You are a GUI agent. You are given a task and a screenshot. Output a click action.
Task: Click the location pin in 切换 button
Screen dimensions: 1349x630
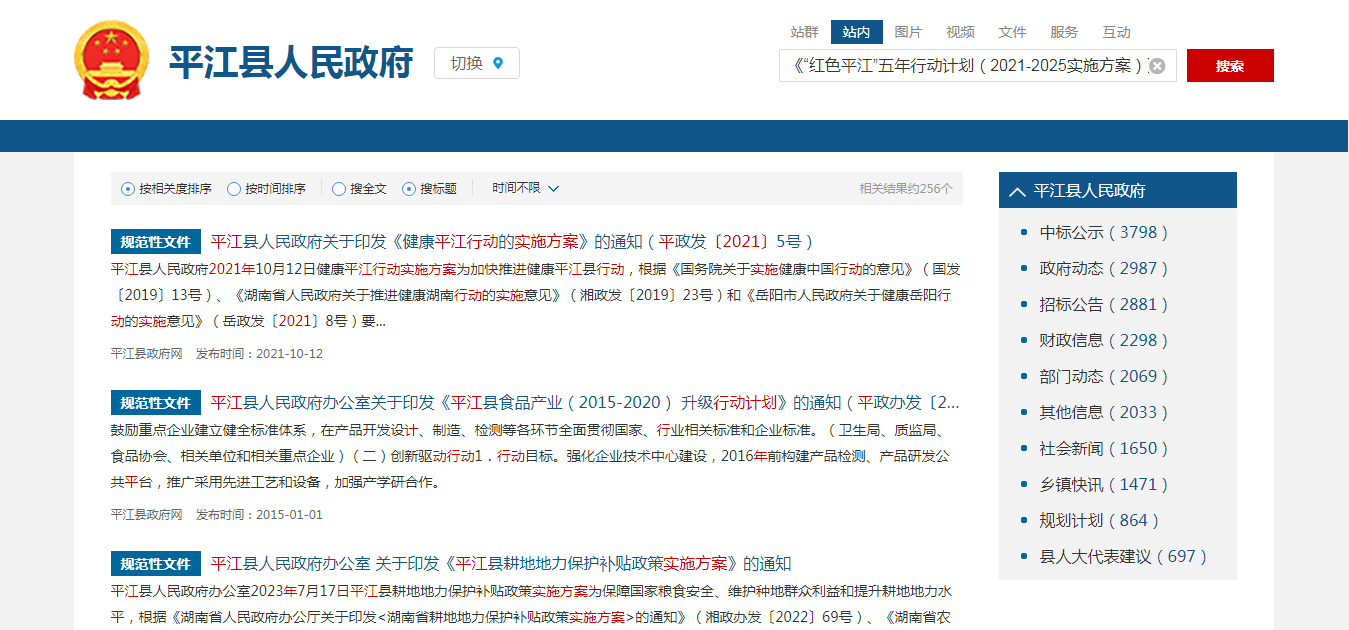coord(499,63)
